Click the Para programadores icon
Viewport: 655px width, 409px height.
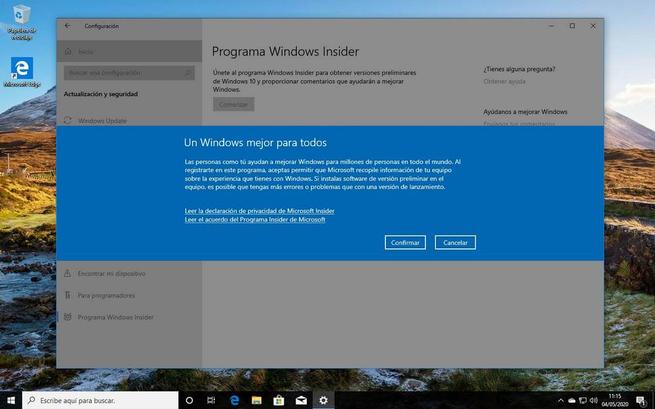67,295
